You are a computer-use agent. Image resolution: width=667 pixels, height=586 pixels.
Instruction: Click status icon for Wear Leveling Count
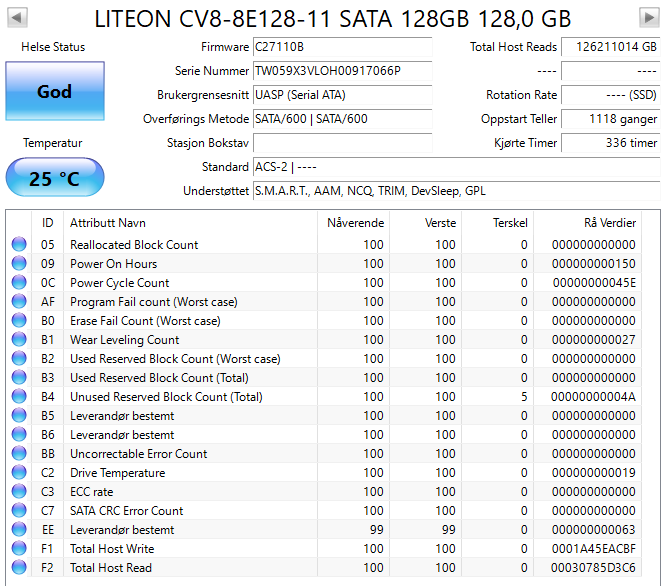click(19, 339)
